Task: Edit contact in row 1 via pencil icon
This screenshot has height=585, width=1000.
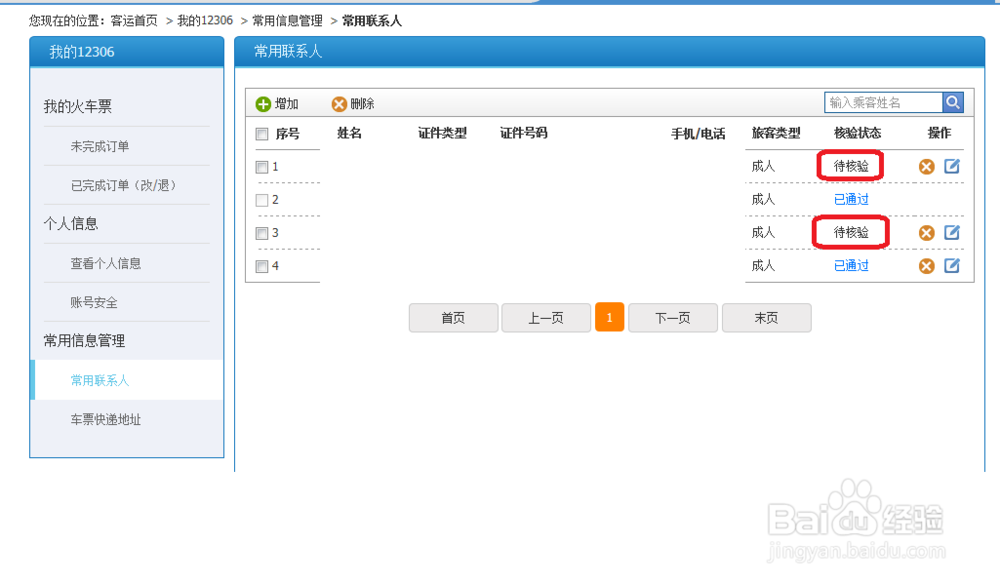Action: pos(952,166)
